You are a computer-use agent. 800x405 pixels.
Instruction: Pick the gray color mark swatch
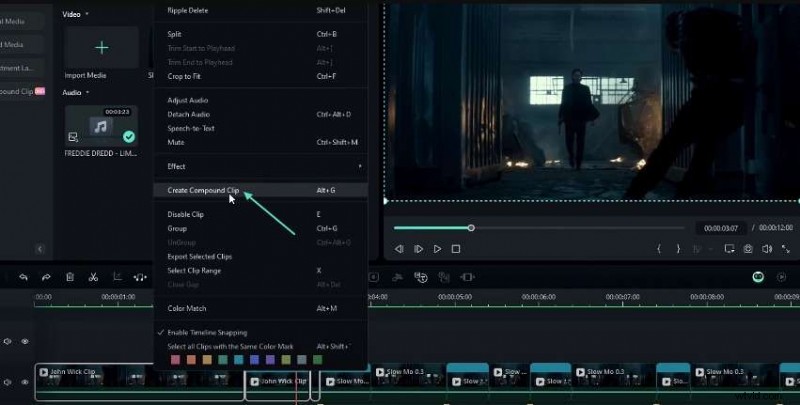(x=302, y=360)
